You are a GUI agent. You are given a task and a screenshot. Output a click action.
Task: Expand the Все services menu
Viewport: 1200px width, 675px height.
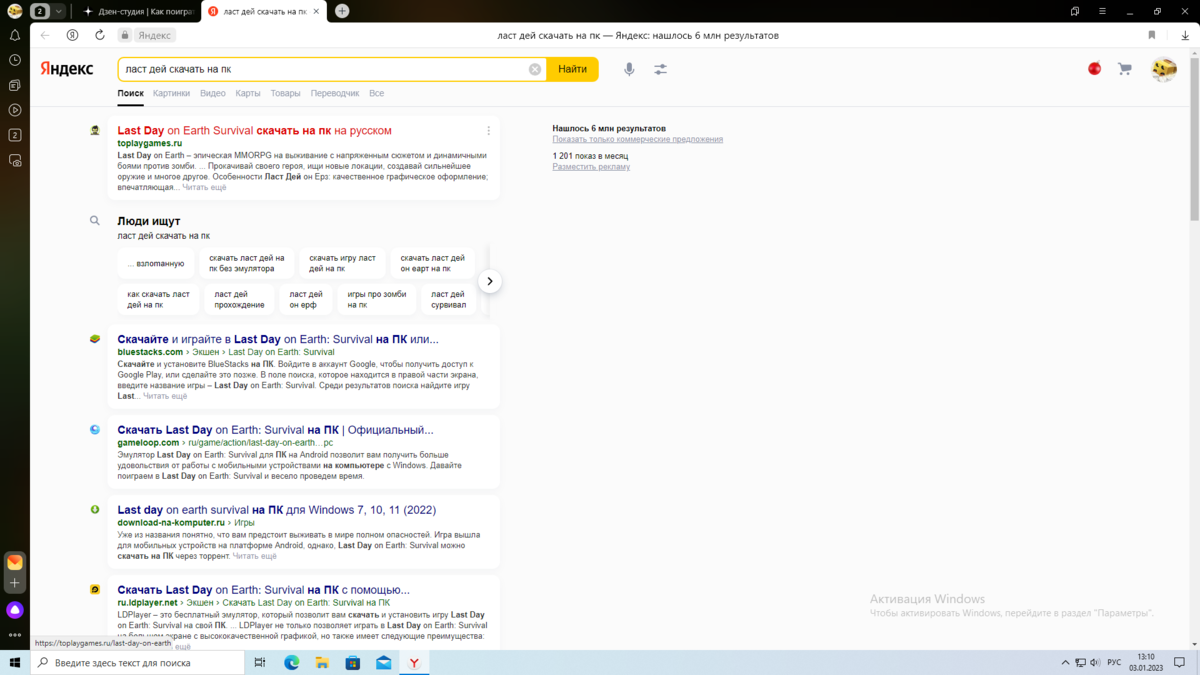[376, 93]
